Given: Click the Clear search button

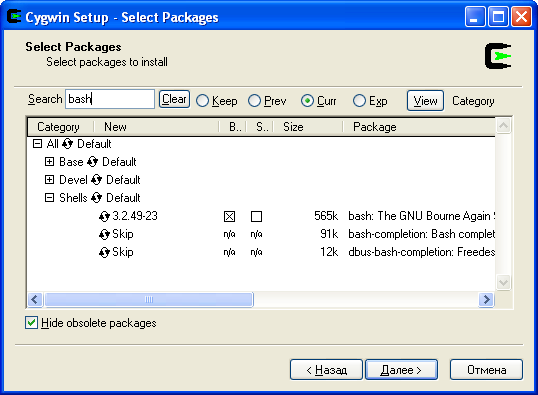Looking at the screenshot, I should coord(174,99).
